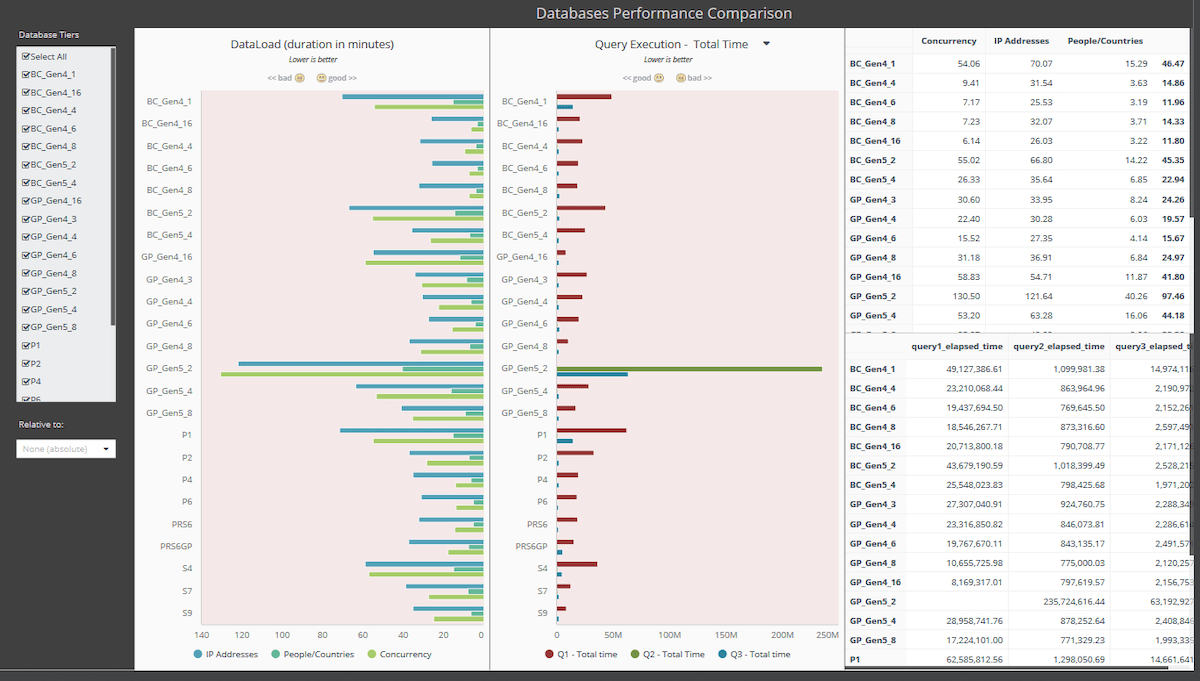Viewport: 1200px width, 681px height.
Task: Click the DataLoad (duration in minutes) chart title
Action: (x=312, y=44)
